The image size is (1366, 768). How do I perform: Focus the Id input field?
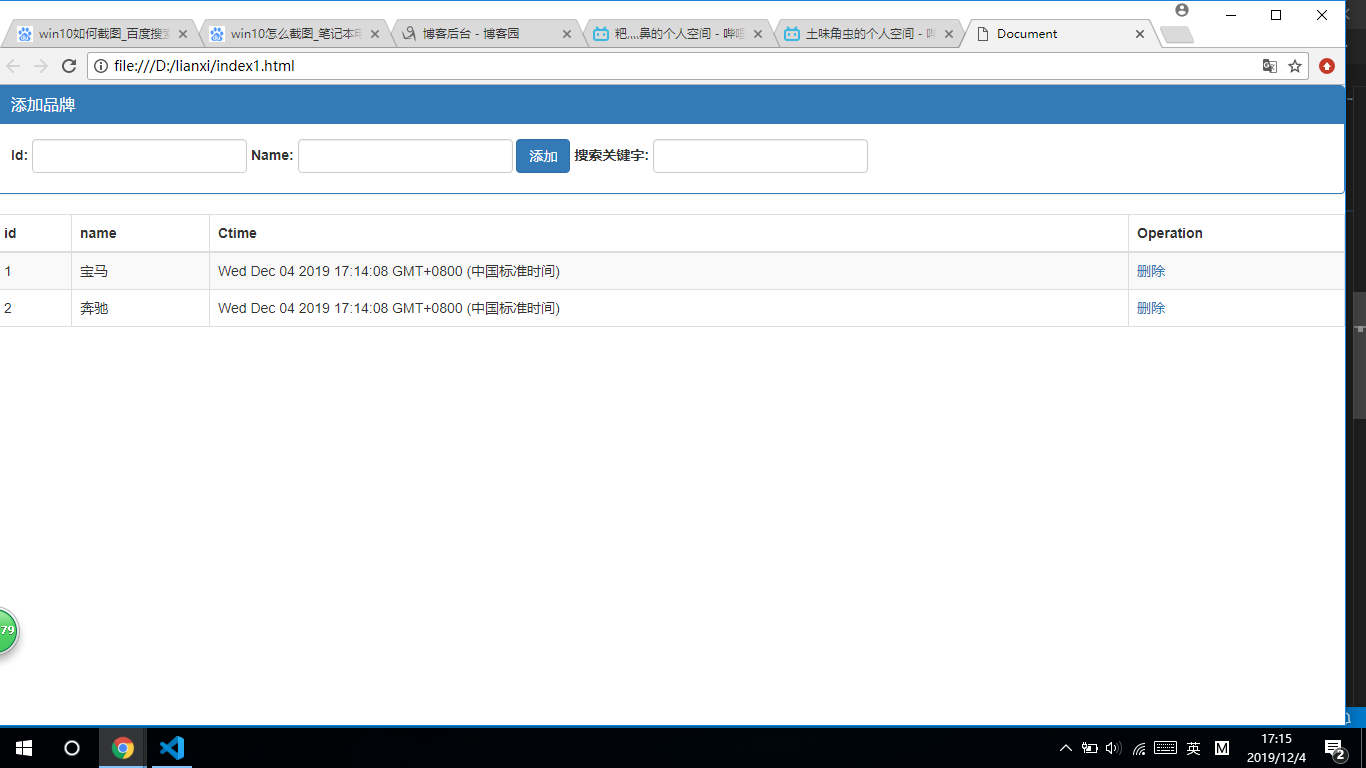[139, 156]
